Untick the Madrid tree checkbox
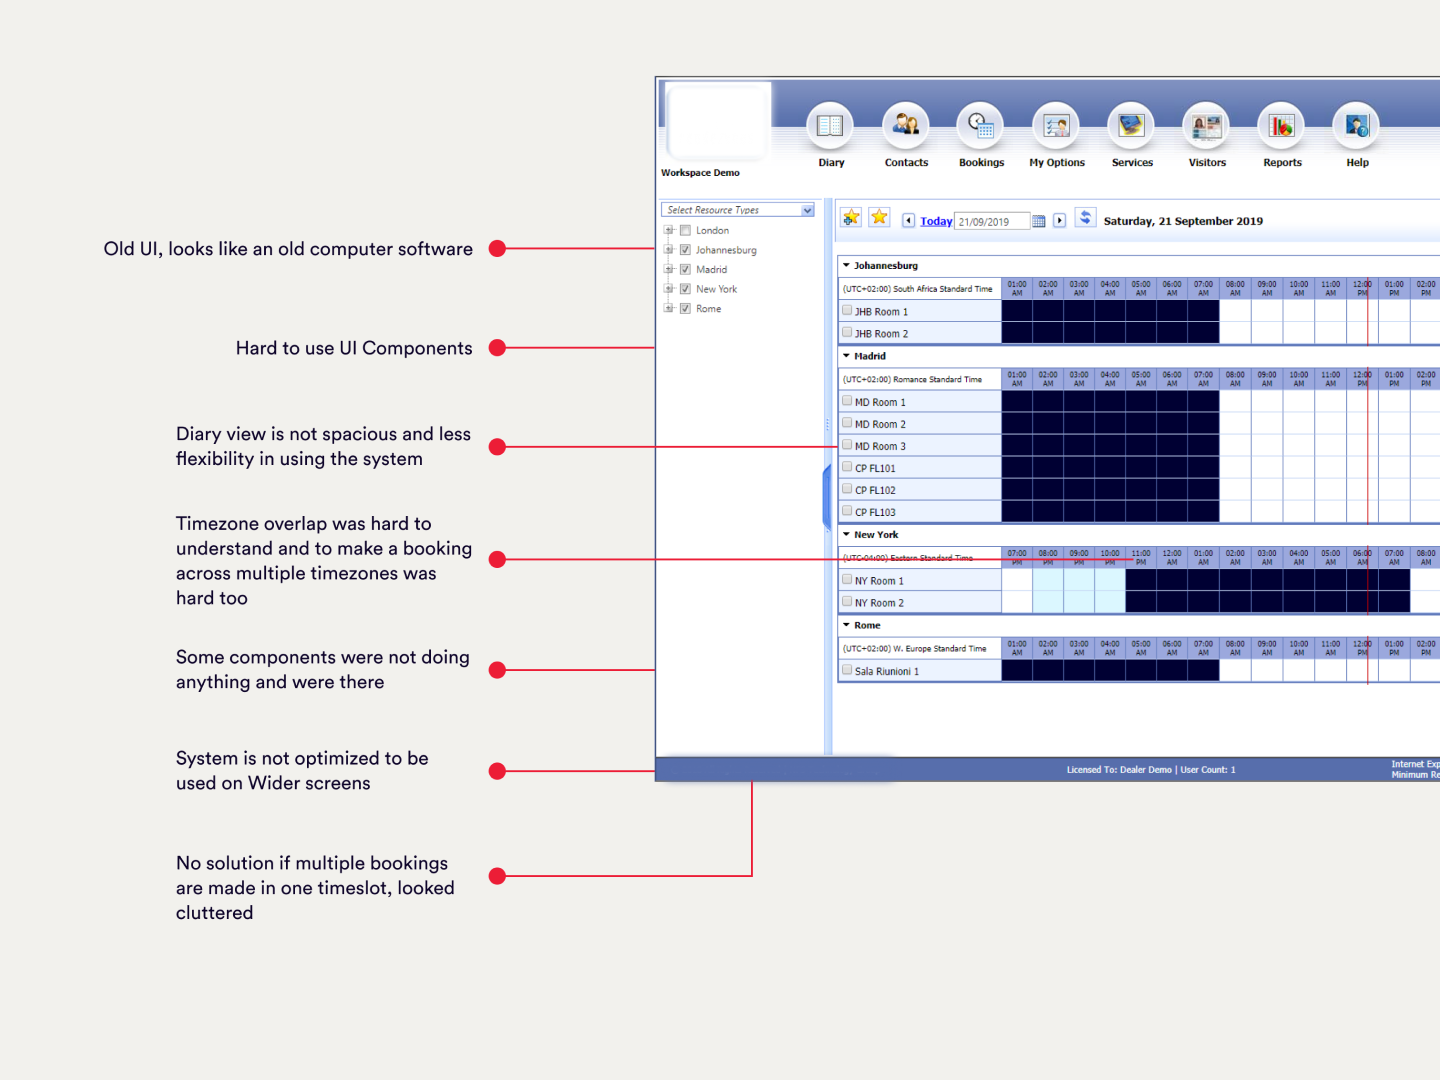Image resolution: width=1440 pixels, height=1080 pixels. [685, 269]
